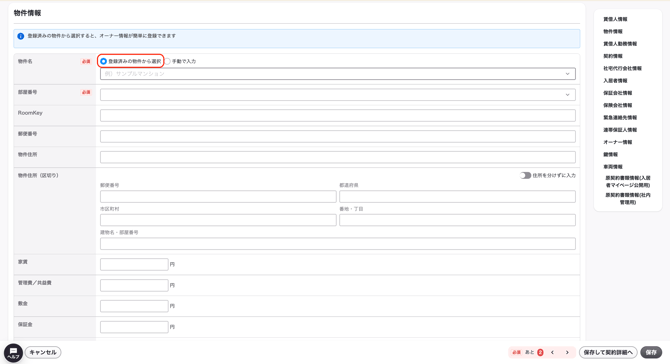Focus the 家賃 amount field
670x364 pixels.
pos(134,264)
